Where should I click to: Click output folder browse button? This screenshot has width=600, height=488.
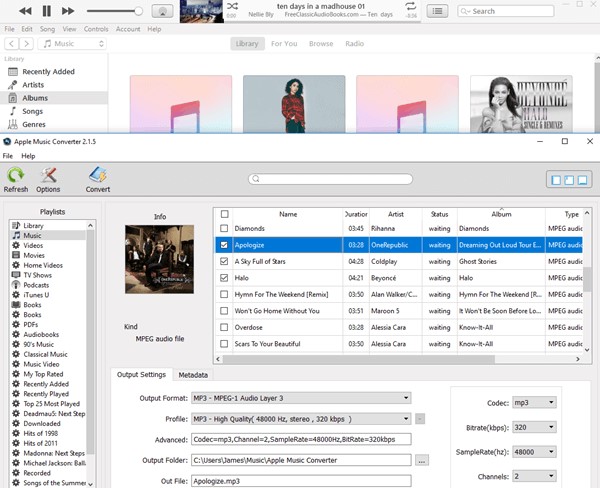[422, 460]
